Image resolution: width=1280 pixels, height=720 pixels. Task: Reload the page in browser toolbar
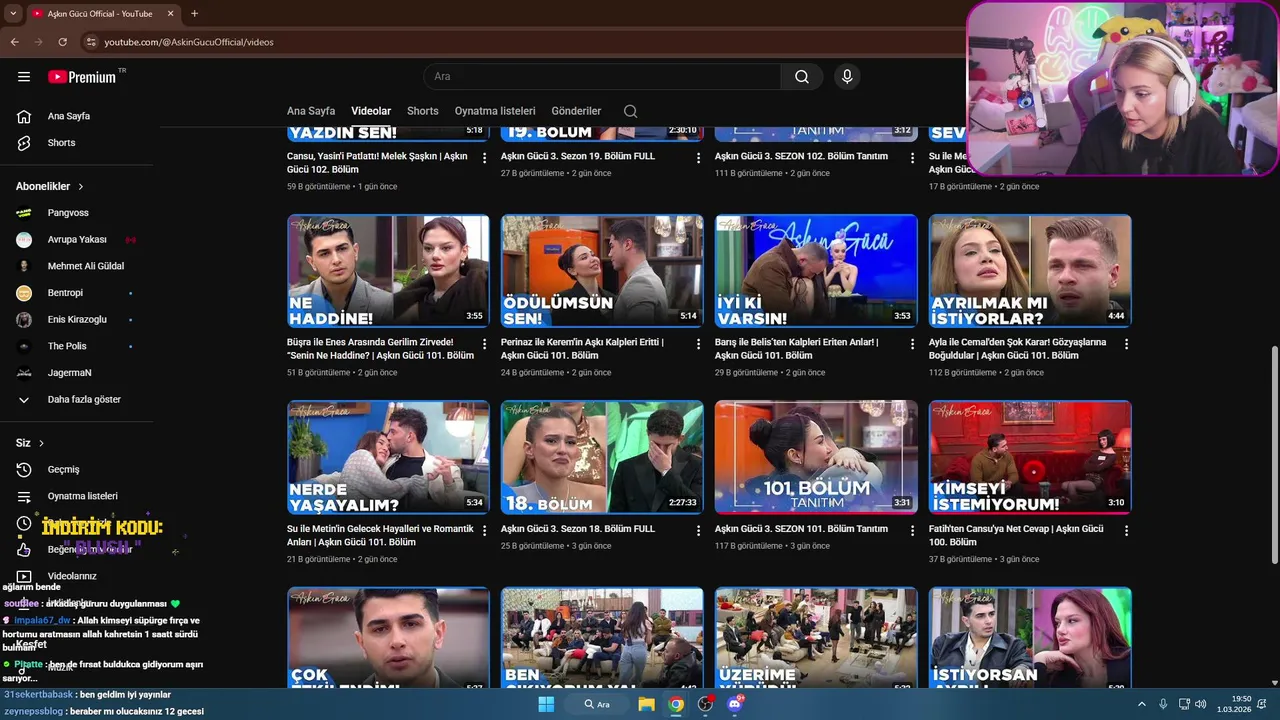click(63, 42)
